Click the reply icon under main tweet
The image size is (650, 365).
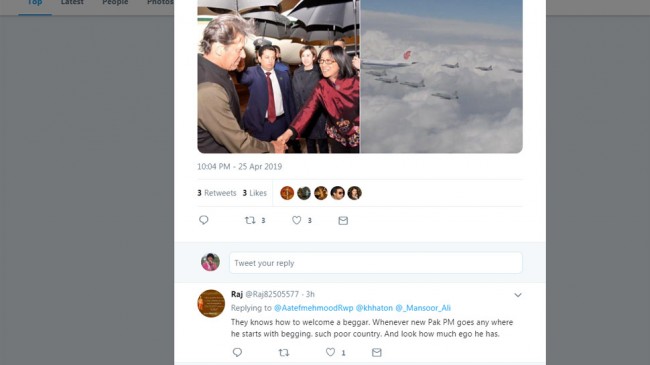(x=204, y=220)
